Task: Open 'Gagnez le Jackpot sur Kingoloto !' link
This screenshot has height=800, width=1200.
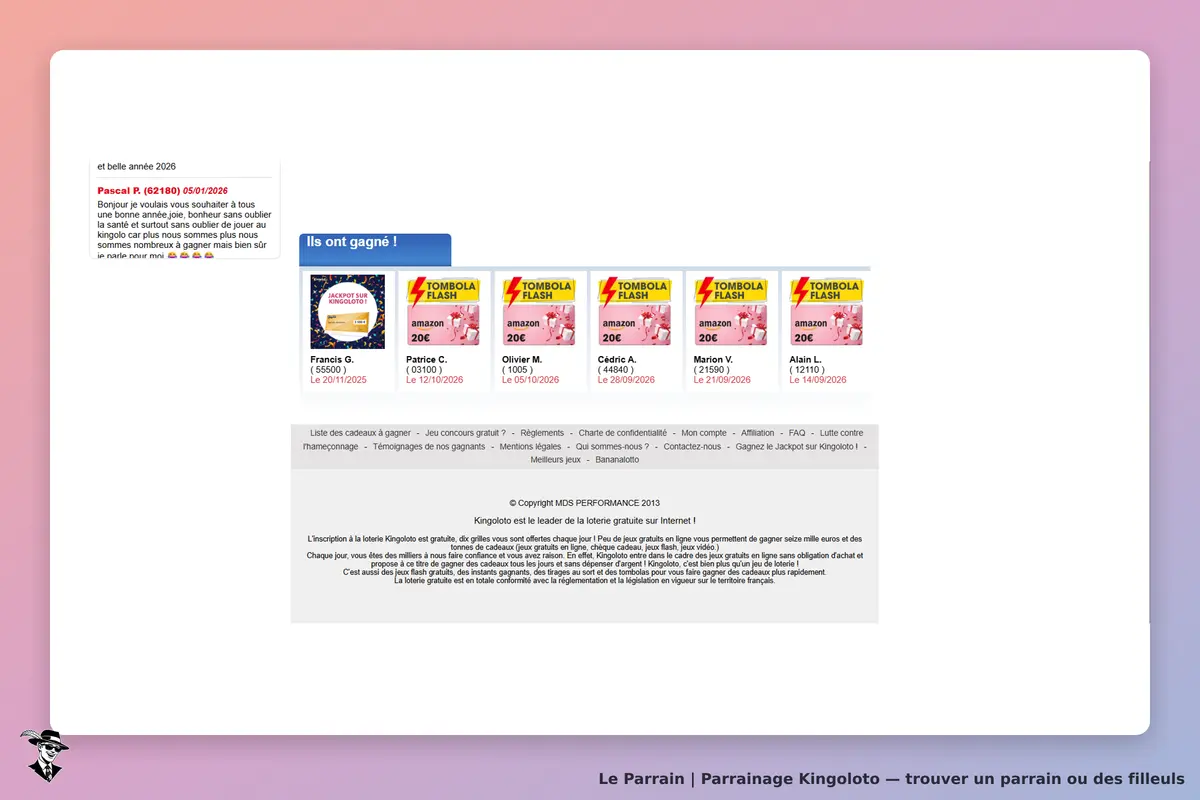Action: pos(796,447)
